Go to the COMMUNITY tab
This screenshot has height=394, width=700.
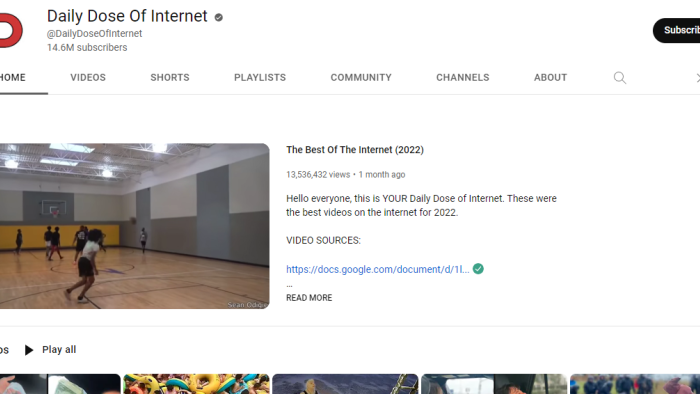coord(361,78)
